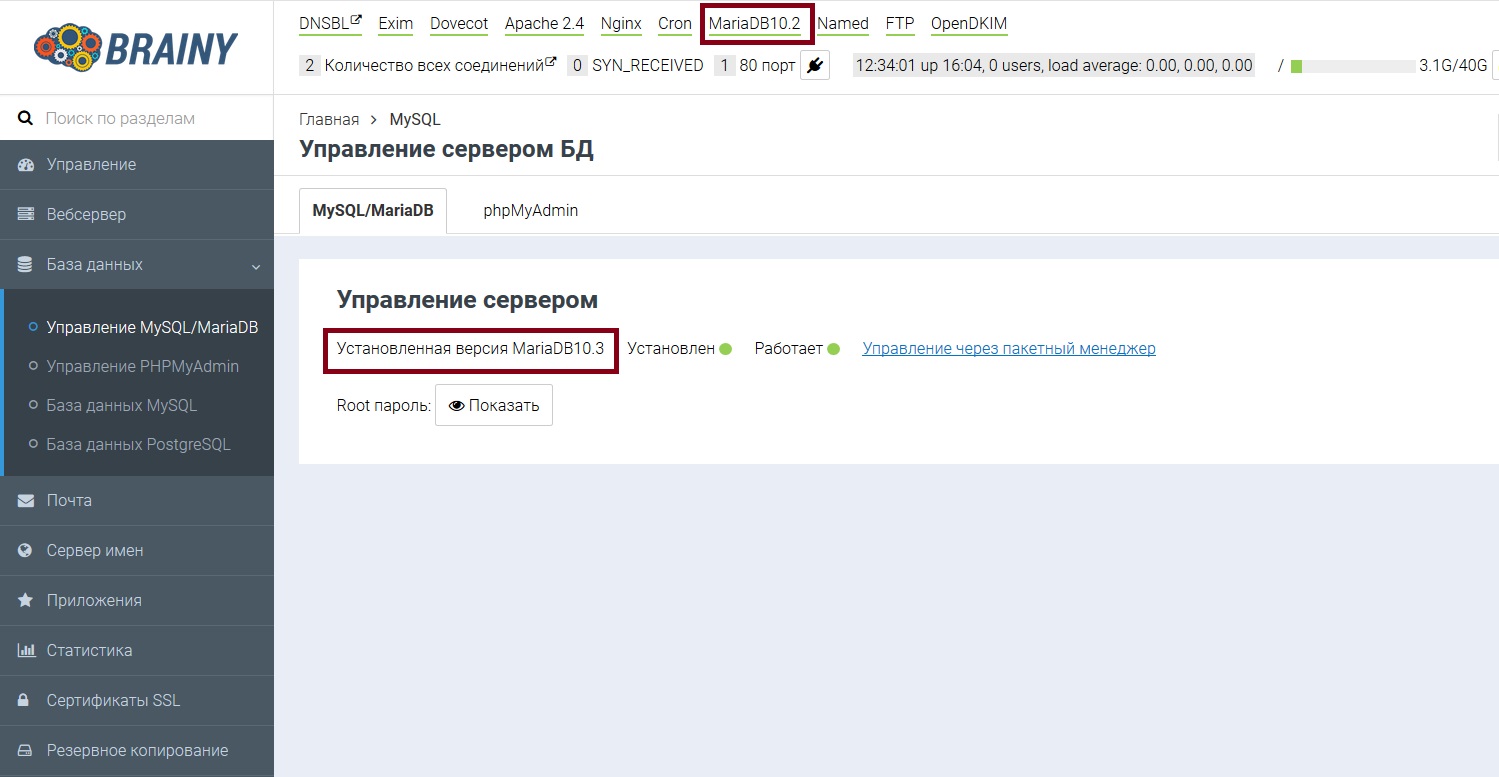1499x777 pixels.
Task: Click the MariaDB10.2 service link
Action: tap(754, 24)
